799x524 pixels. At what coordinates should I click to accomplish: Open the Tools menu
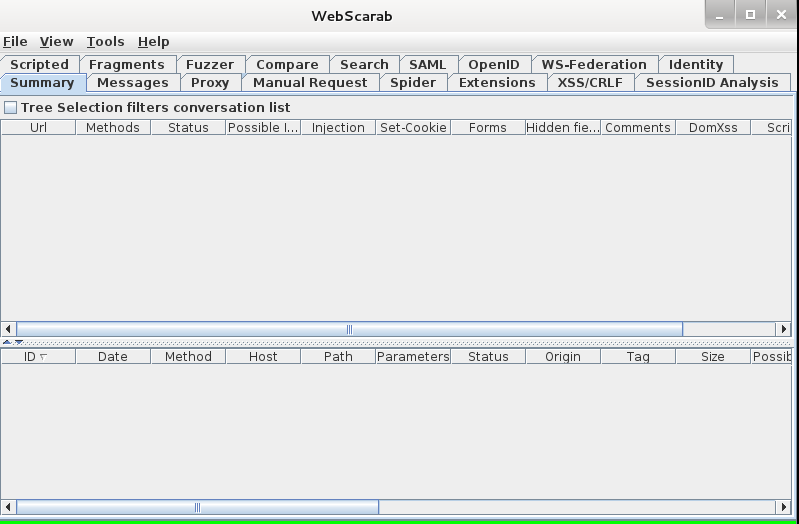(x=105, y=42)
